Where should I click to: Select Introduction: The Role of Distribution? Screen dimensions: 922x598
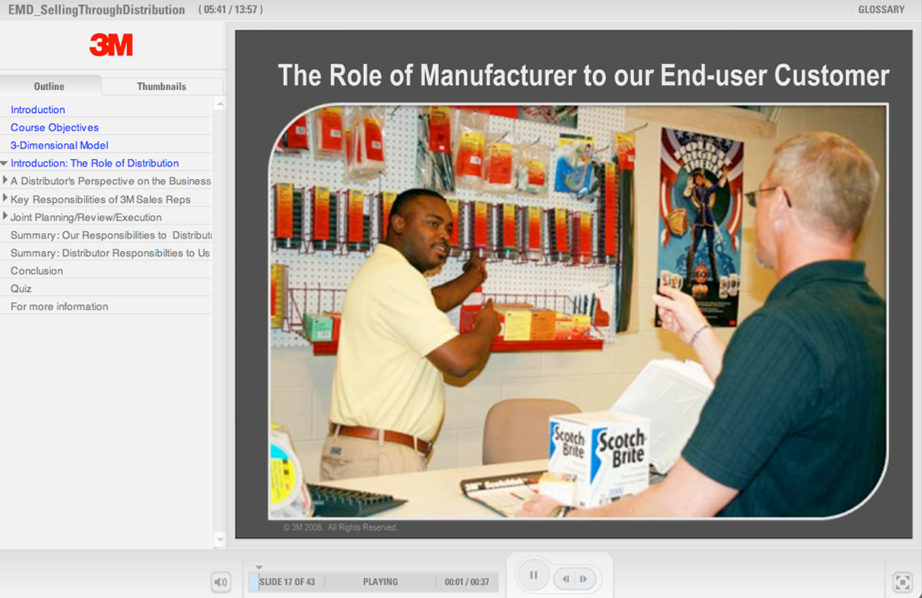[x=95, y=163]
